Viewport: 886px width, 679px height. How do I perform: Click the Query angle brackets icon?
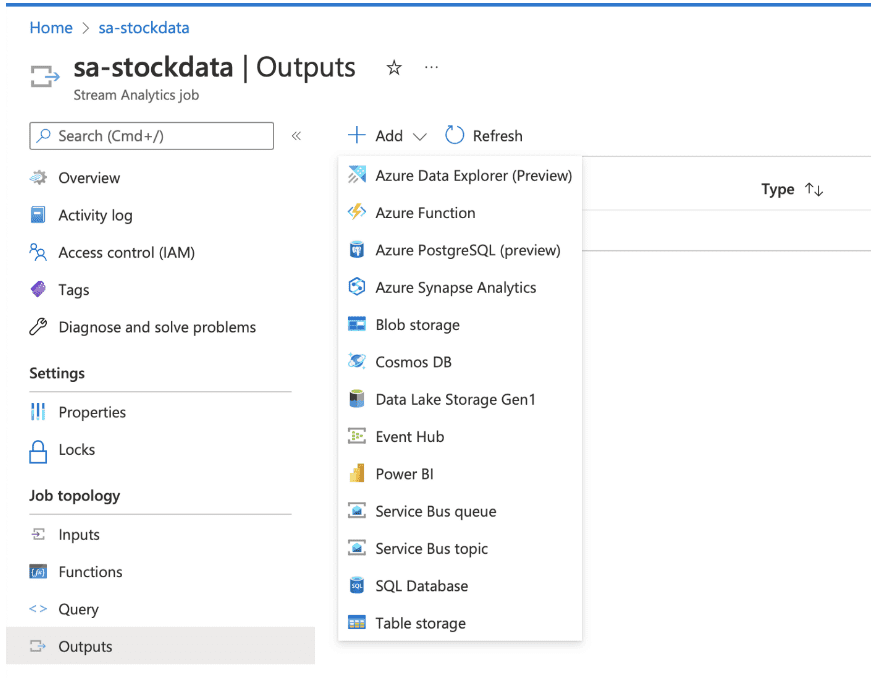[38, 608]
